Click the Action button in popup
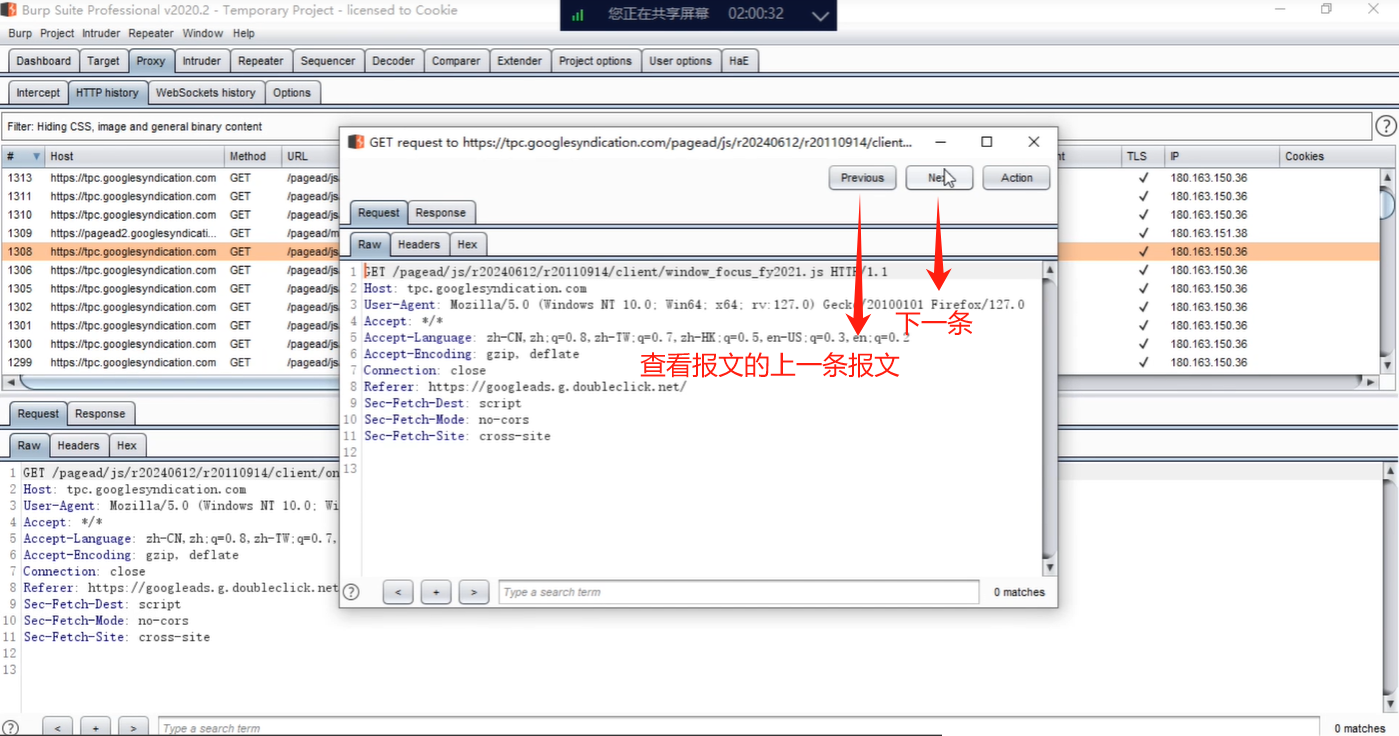The image size is (1399, 736). pyautogui.click(x=1016, y=178)
